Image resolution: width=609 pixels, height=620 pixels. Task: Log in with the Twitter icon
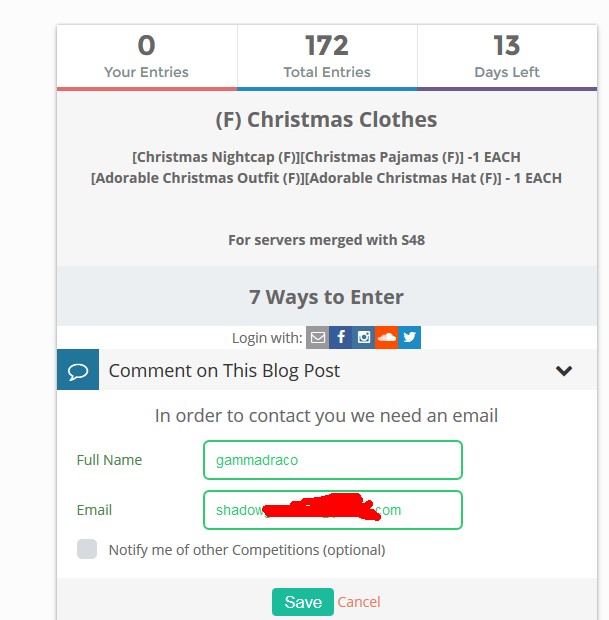click(x=410, y=337)
